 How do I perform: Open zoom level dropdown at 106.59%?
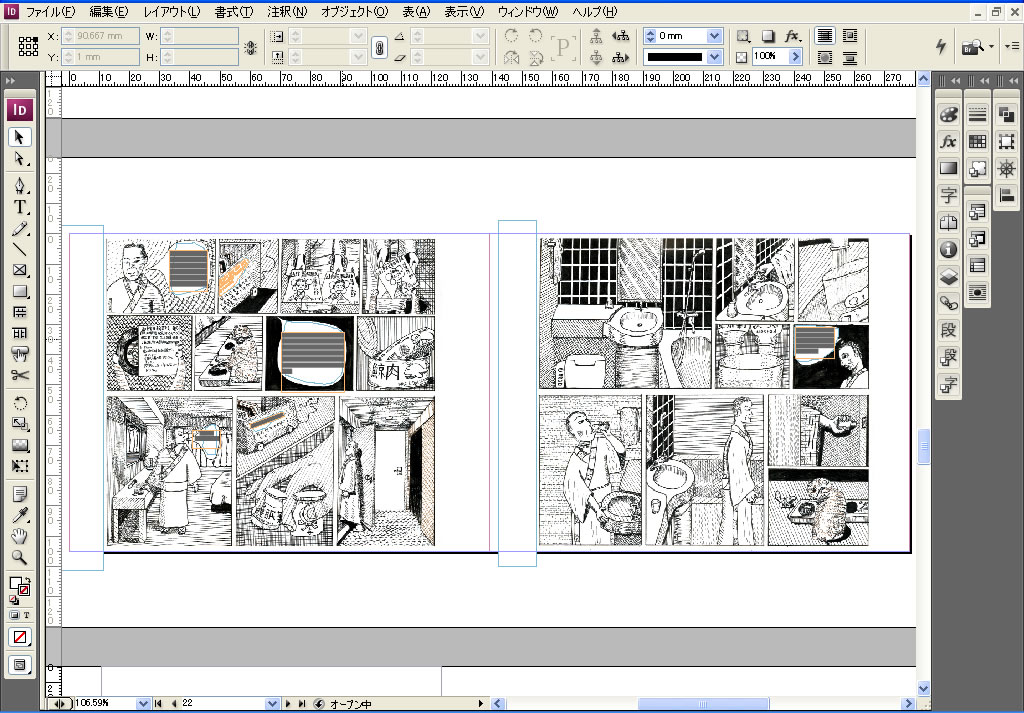coord(143,703)
